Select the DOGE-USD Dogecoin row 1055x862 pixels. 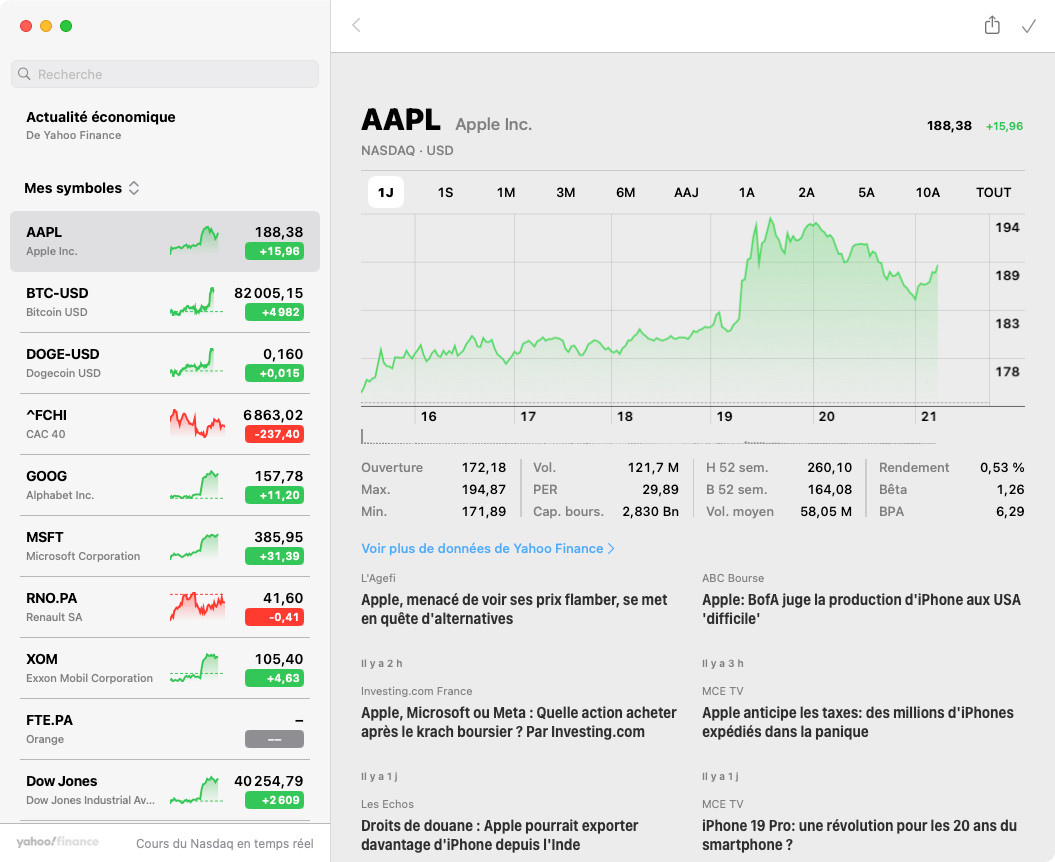pos(165,363)
